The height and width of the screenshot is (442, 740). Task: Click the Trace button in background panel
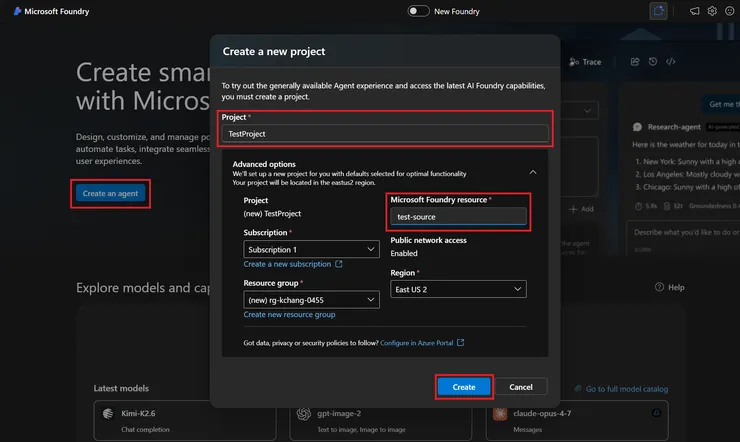585,62
